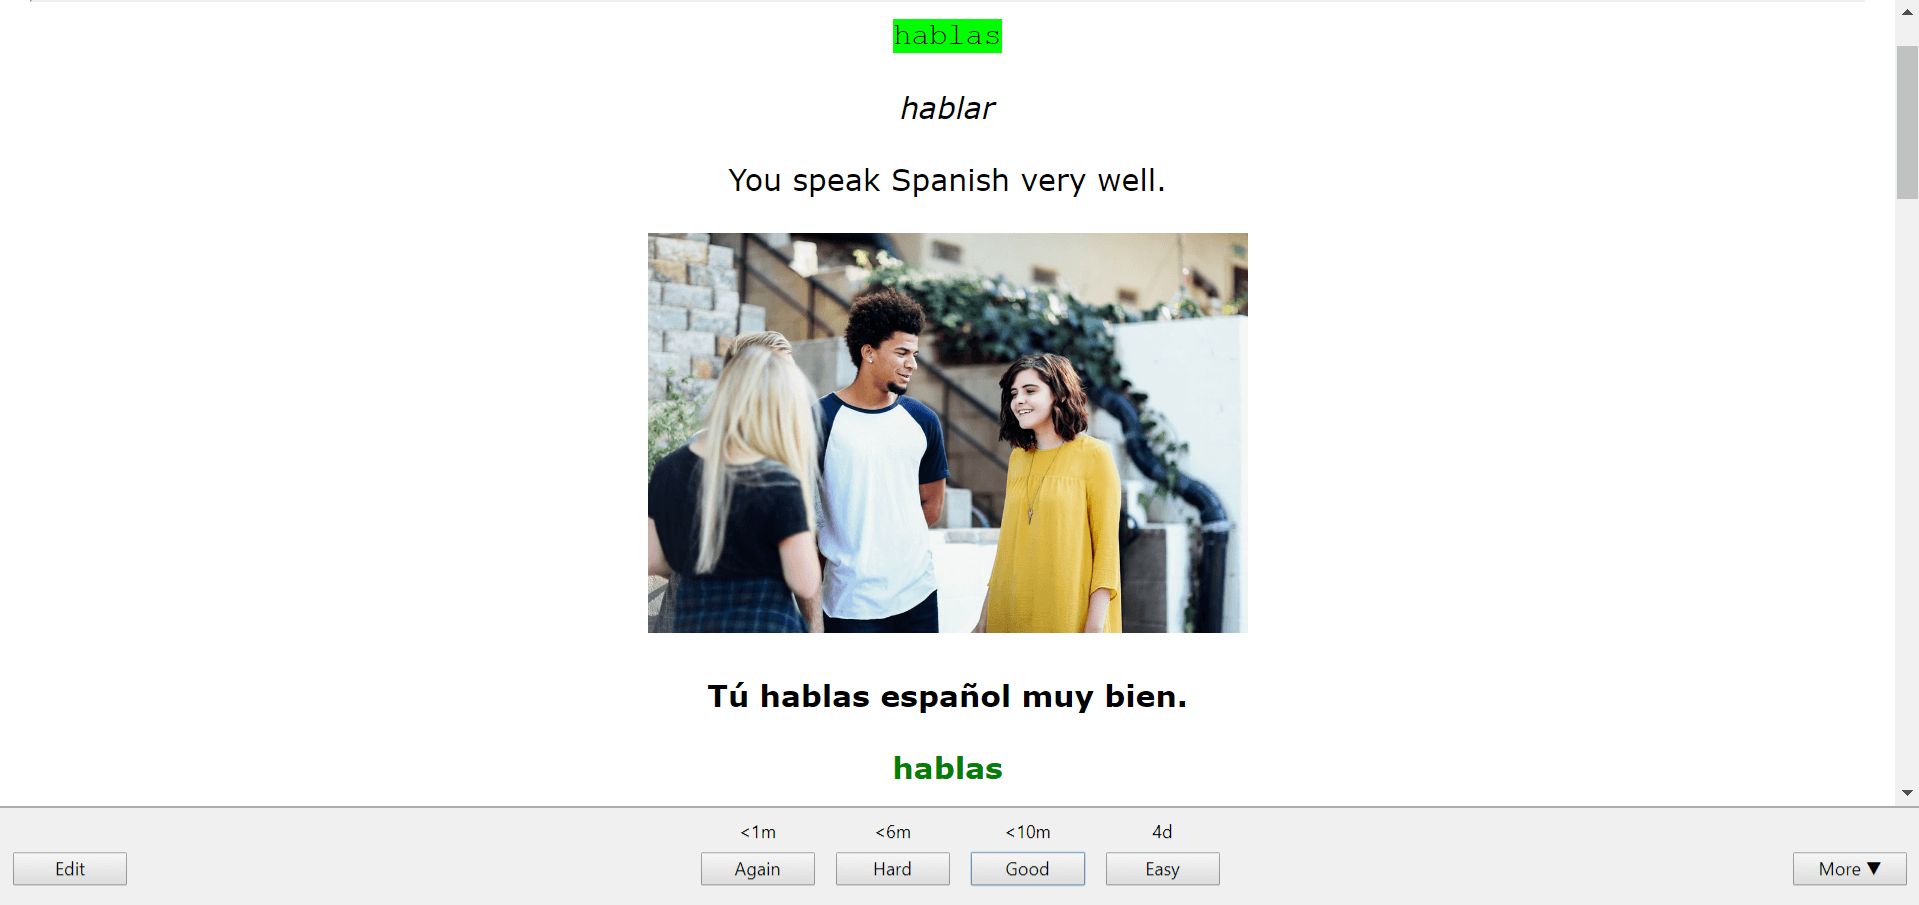Viewport: 1919px width, 905px height.
Task: Click the vertical scrollbar thumb
Action: pyautogui.click(x=1907, y=120)
